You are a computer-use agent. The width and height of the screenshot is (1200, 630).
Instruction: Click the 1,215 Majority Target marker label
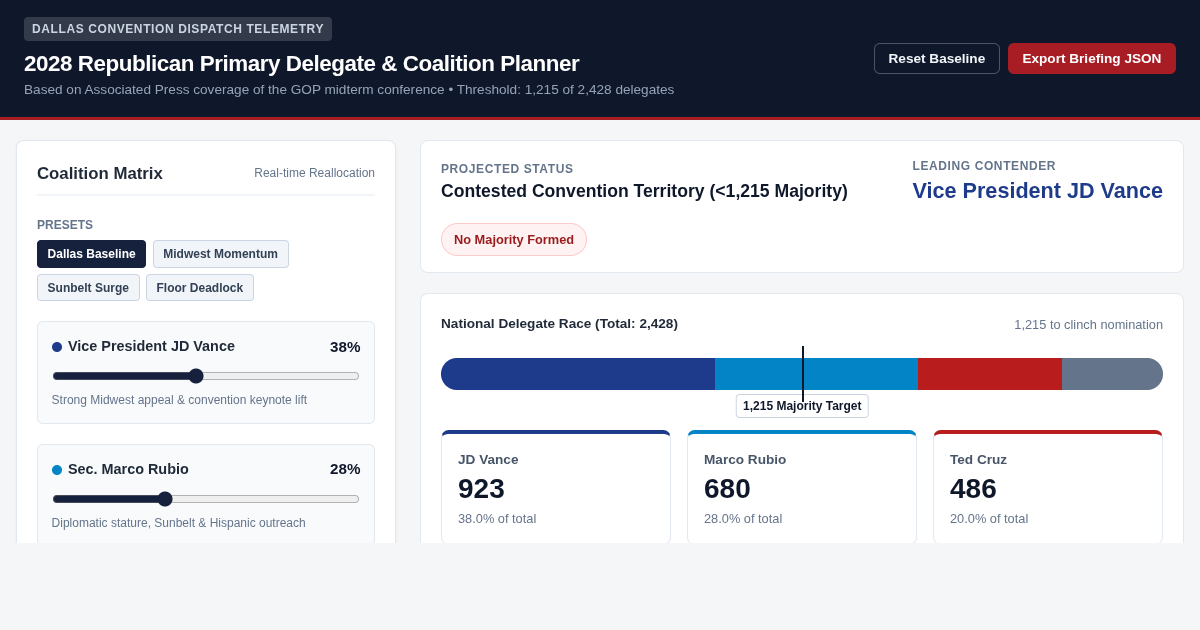pos(802,406)
